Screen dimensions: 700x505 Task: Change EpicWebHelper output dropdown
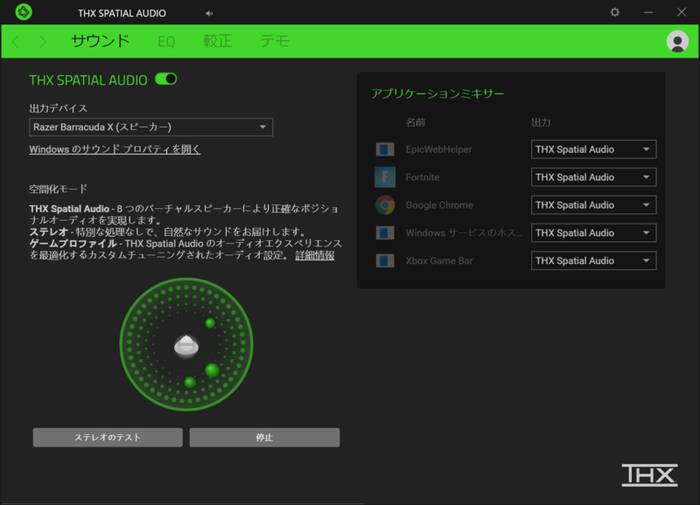coord(594,150)
